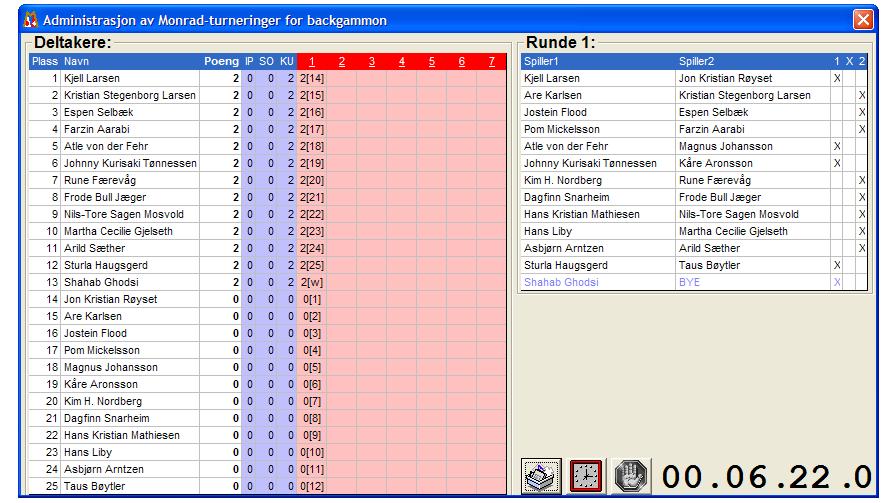The image size is (885, 503).
Task: Switch to round 2 column header
Action: [341, 62]
